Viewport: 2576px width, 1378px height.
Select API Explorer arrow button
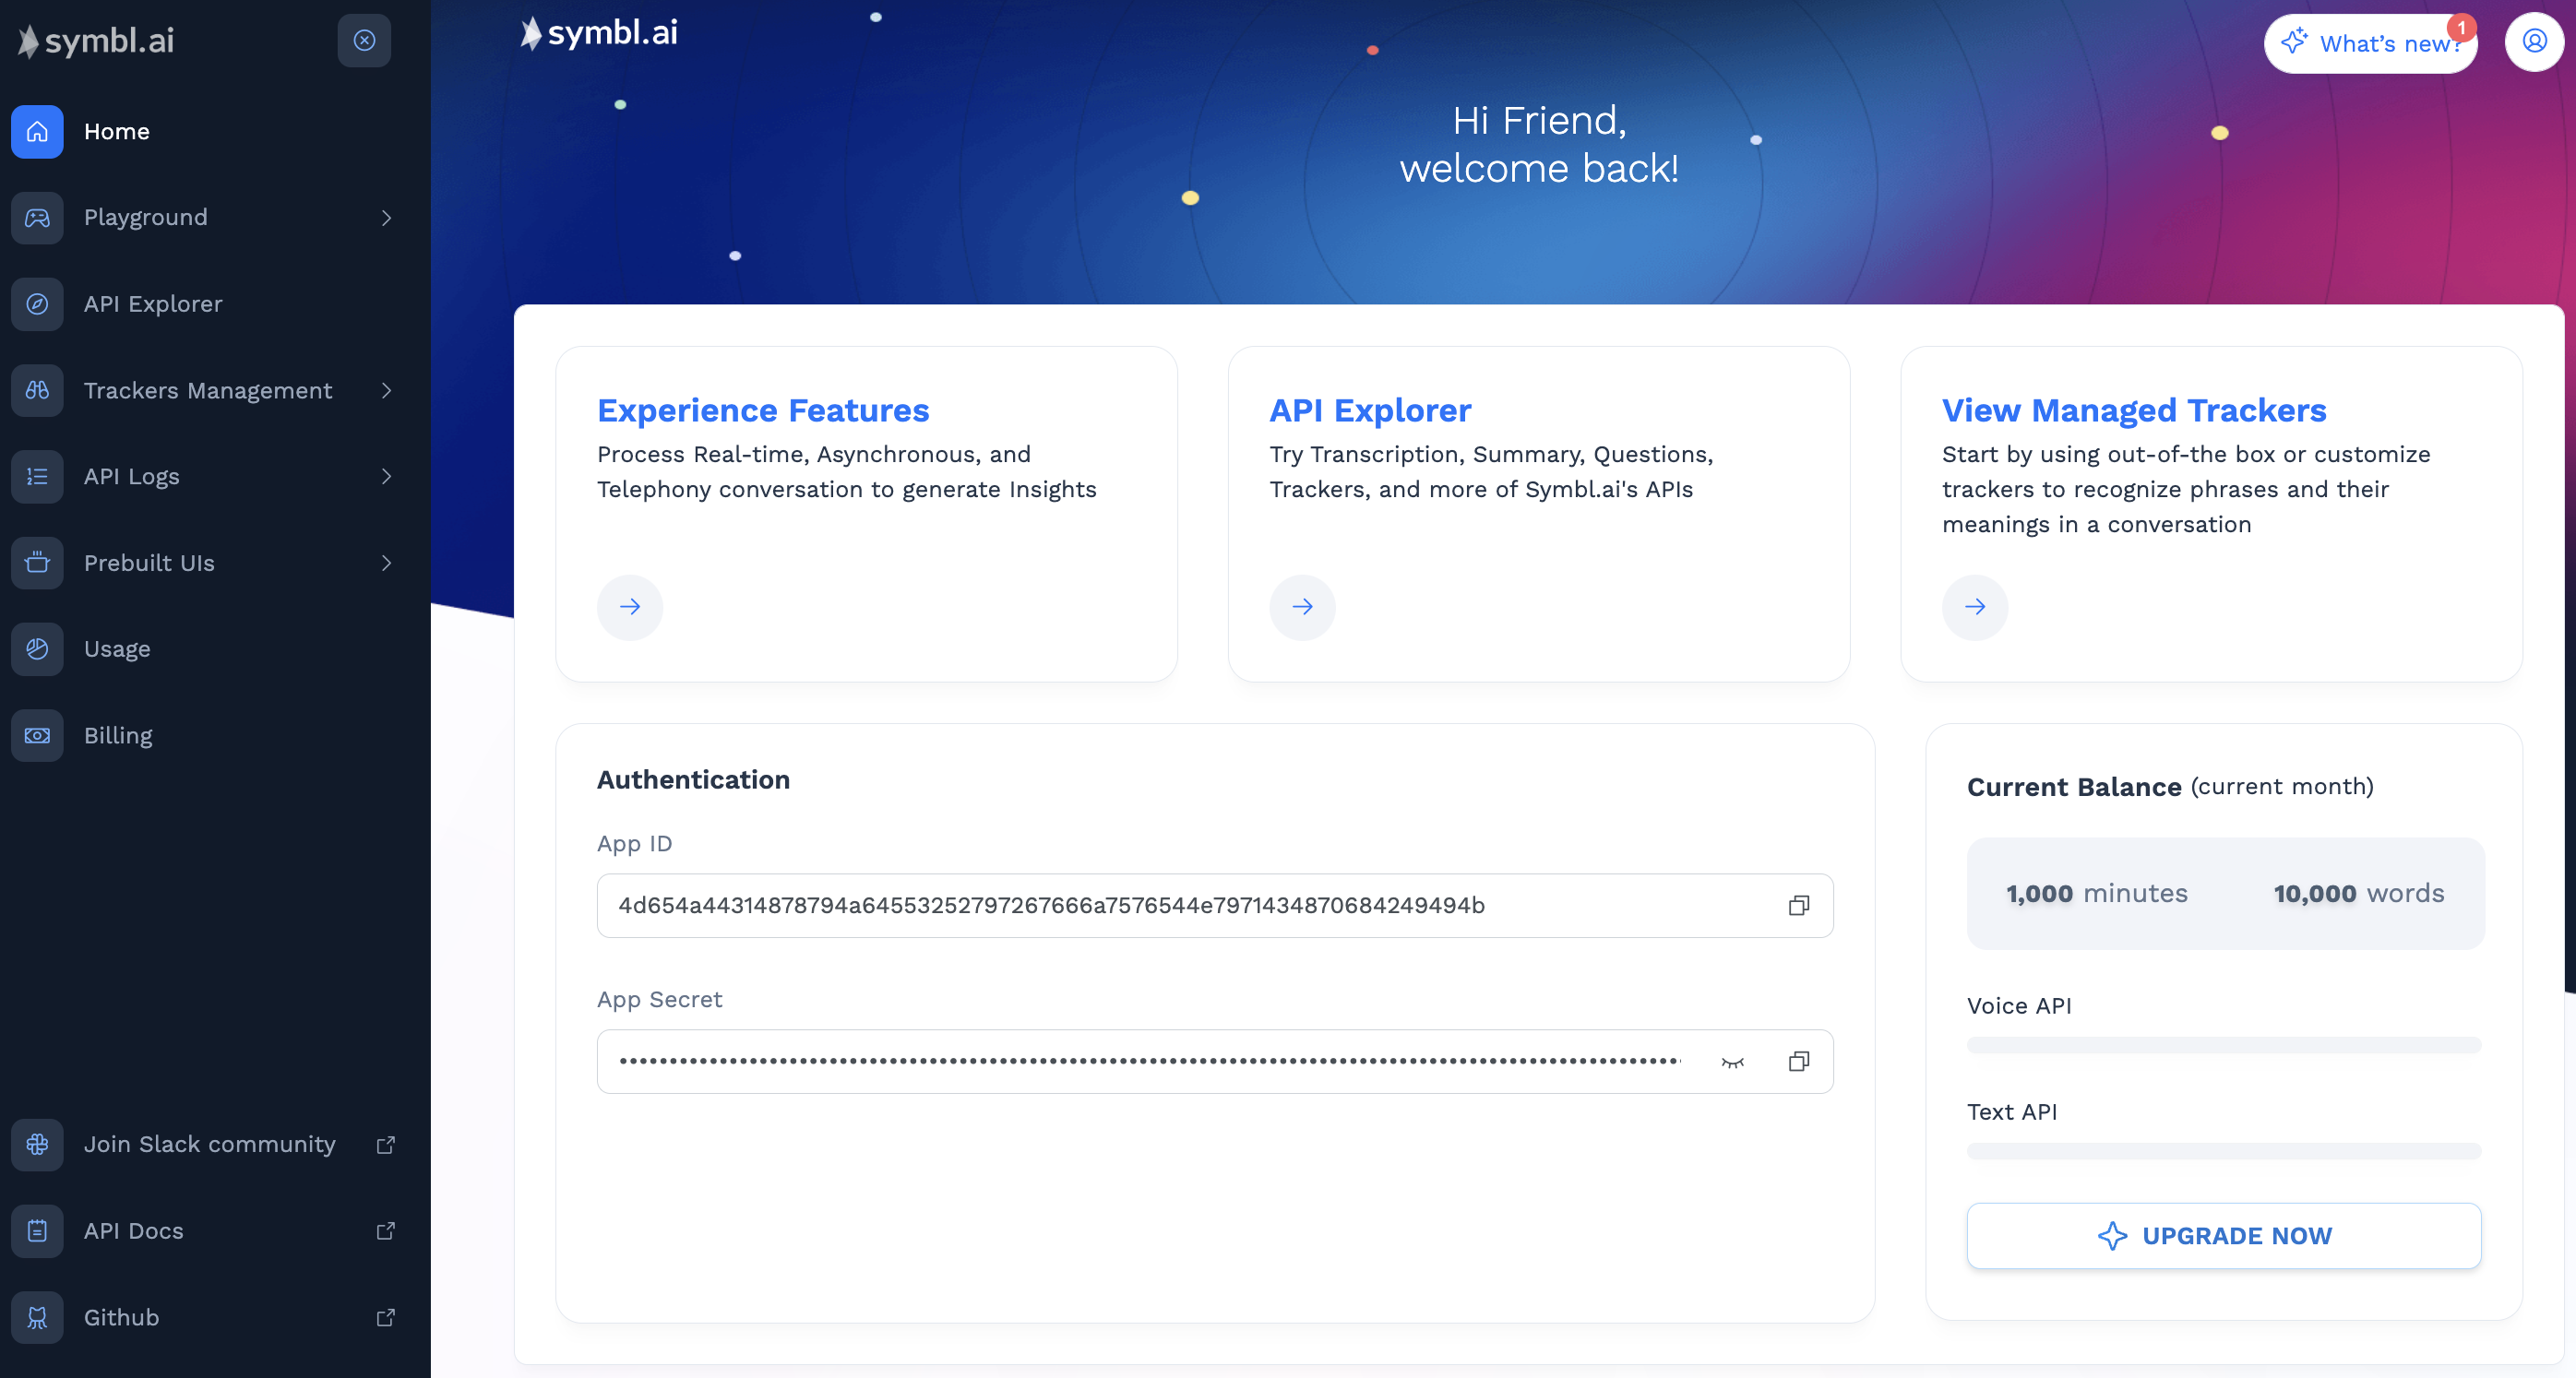coord(1302,606)
